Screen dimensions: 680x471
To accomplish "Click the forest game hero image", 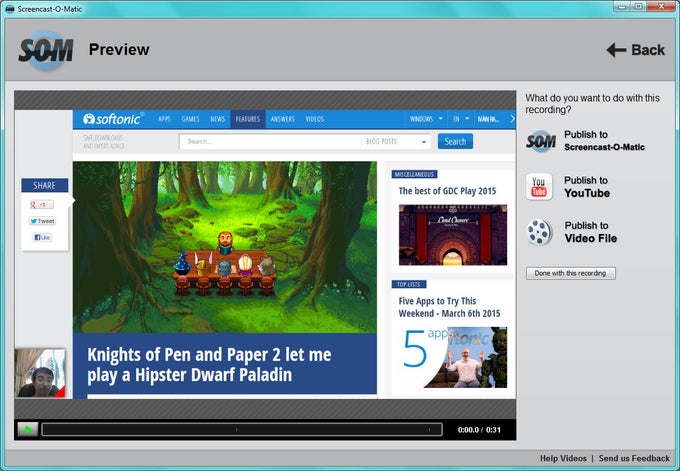I will coord(225,247).
